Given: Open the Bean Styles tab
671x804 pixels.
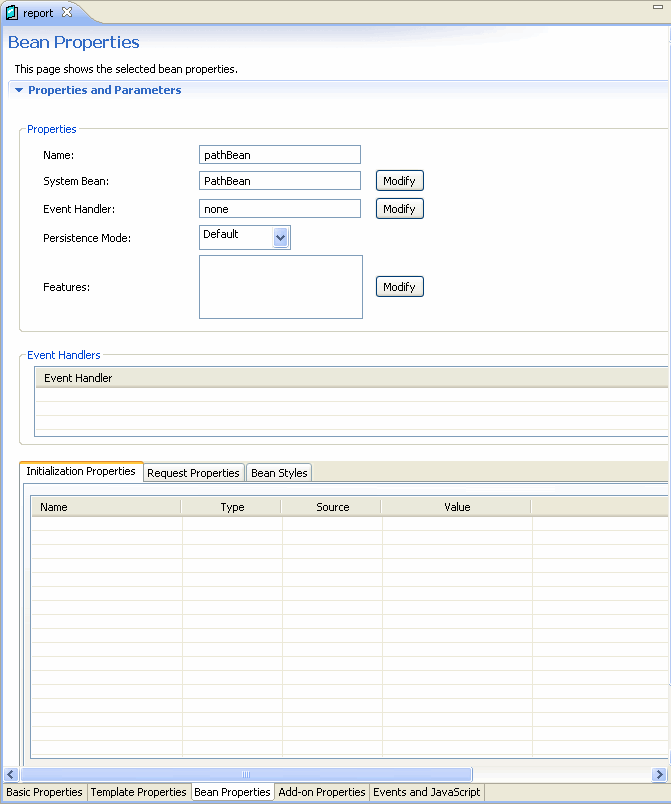Looking at the screenshot, I should tap(279, 473).
